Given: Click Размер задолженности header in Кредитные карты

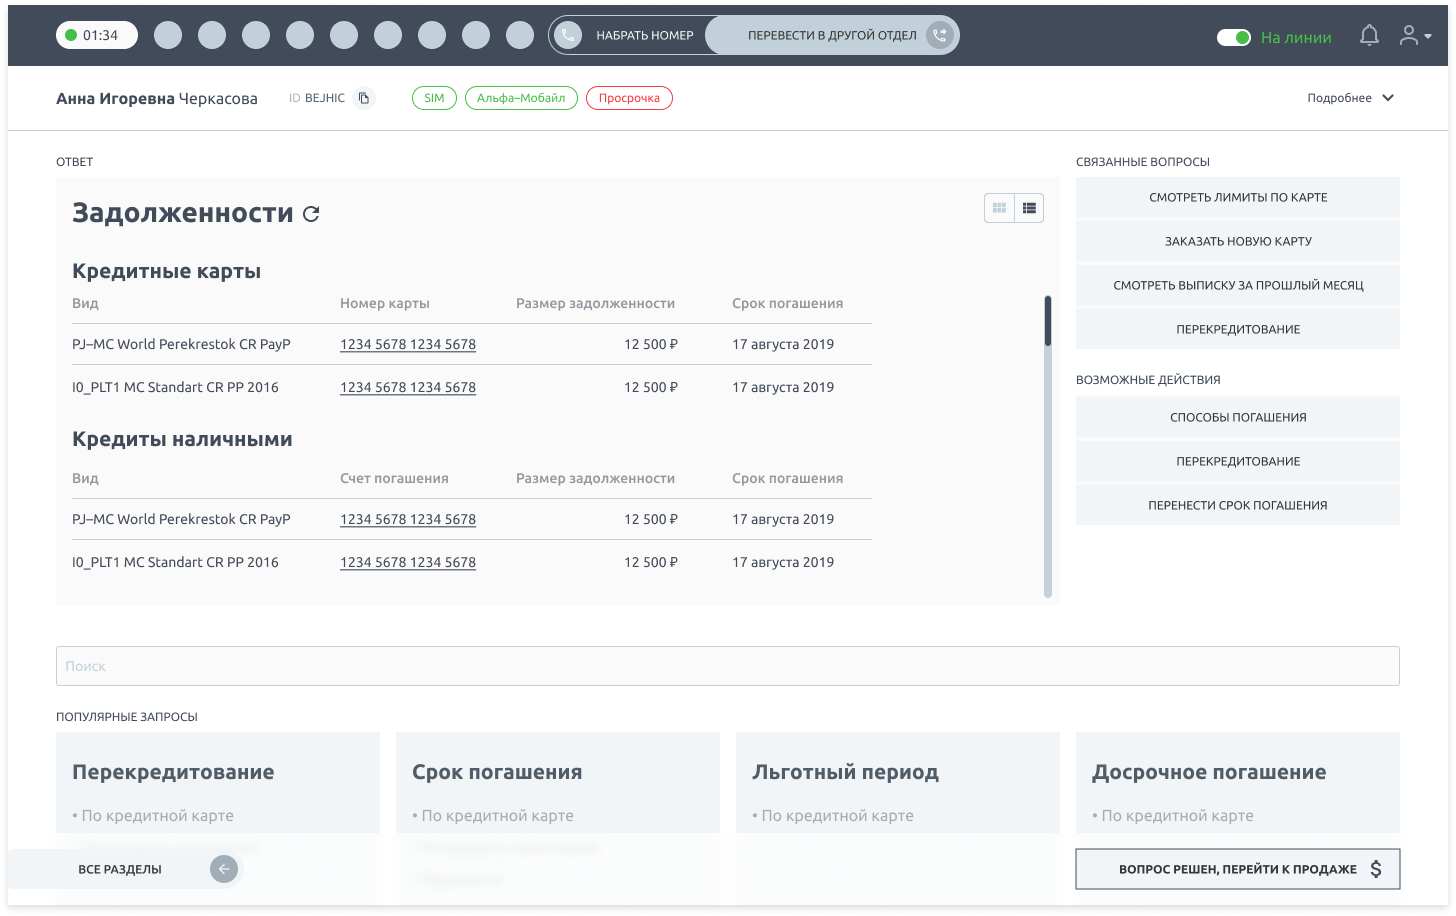Looking at the screenshot, I should tap(595, 303).
